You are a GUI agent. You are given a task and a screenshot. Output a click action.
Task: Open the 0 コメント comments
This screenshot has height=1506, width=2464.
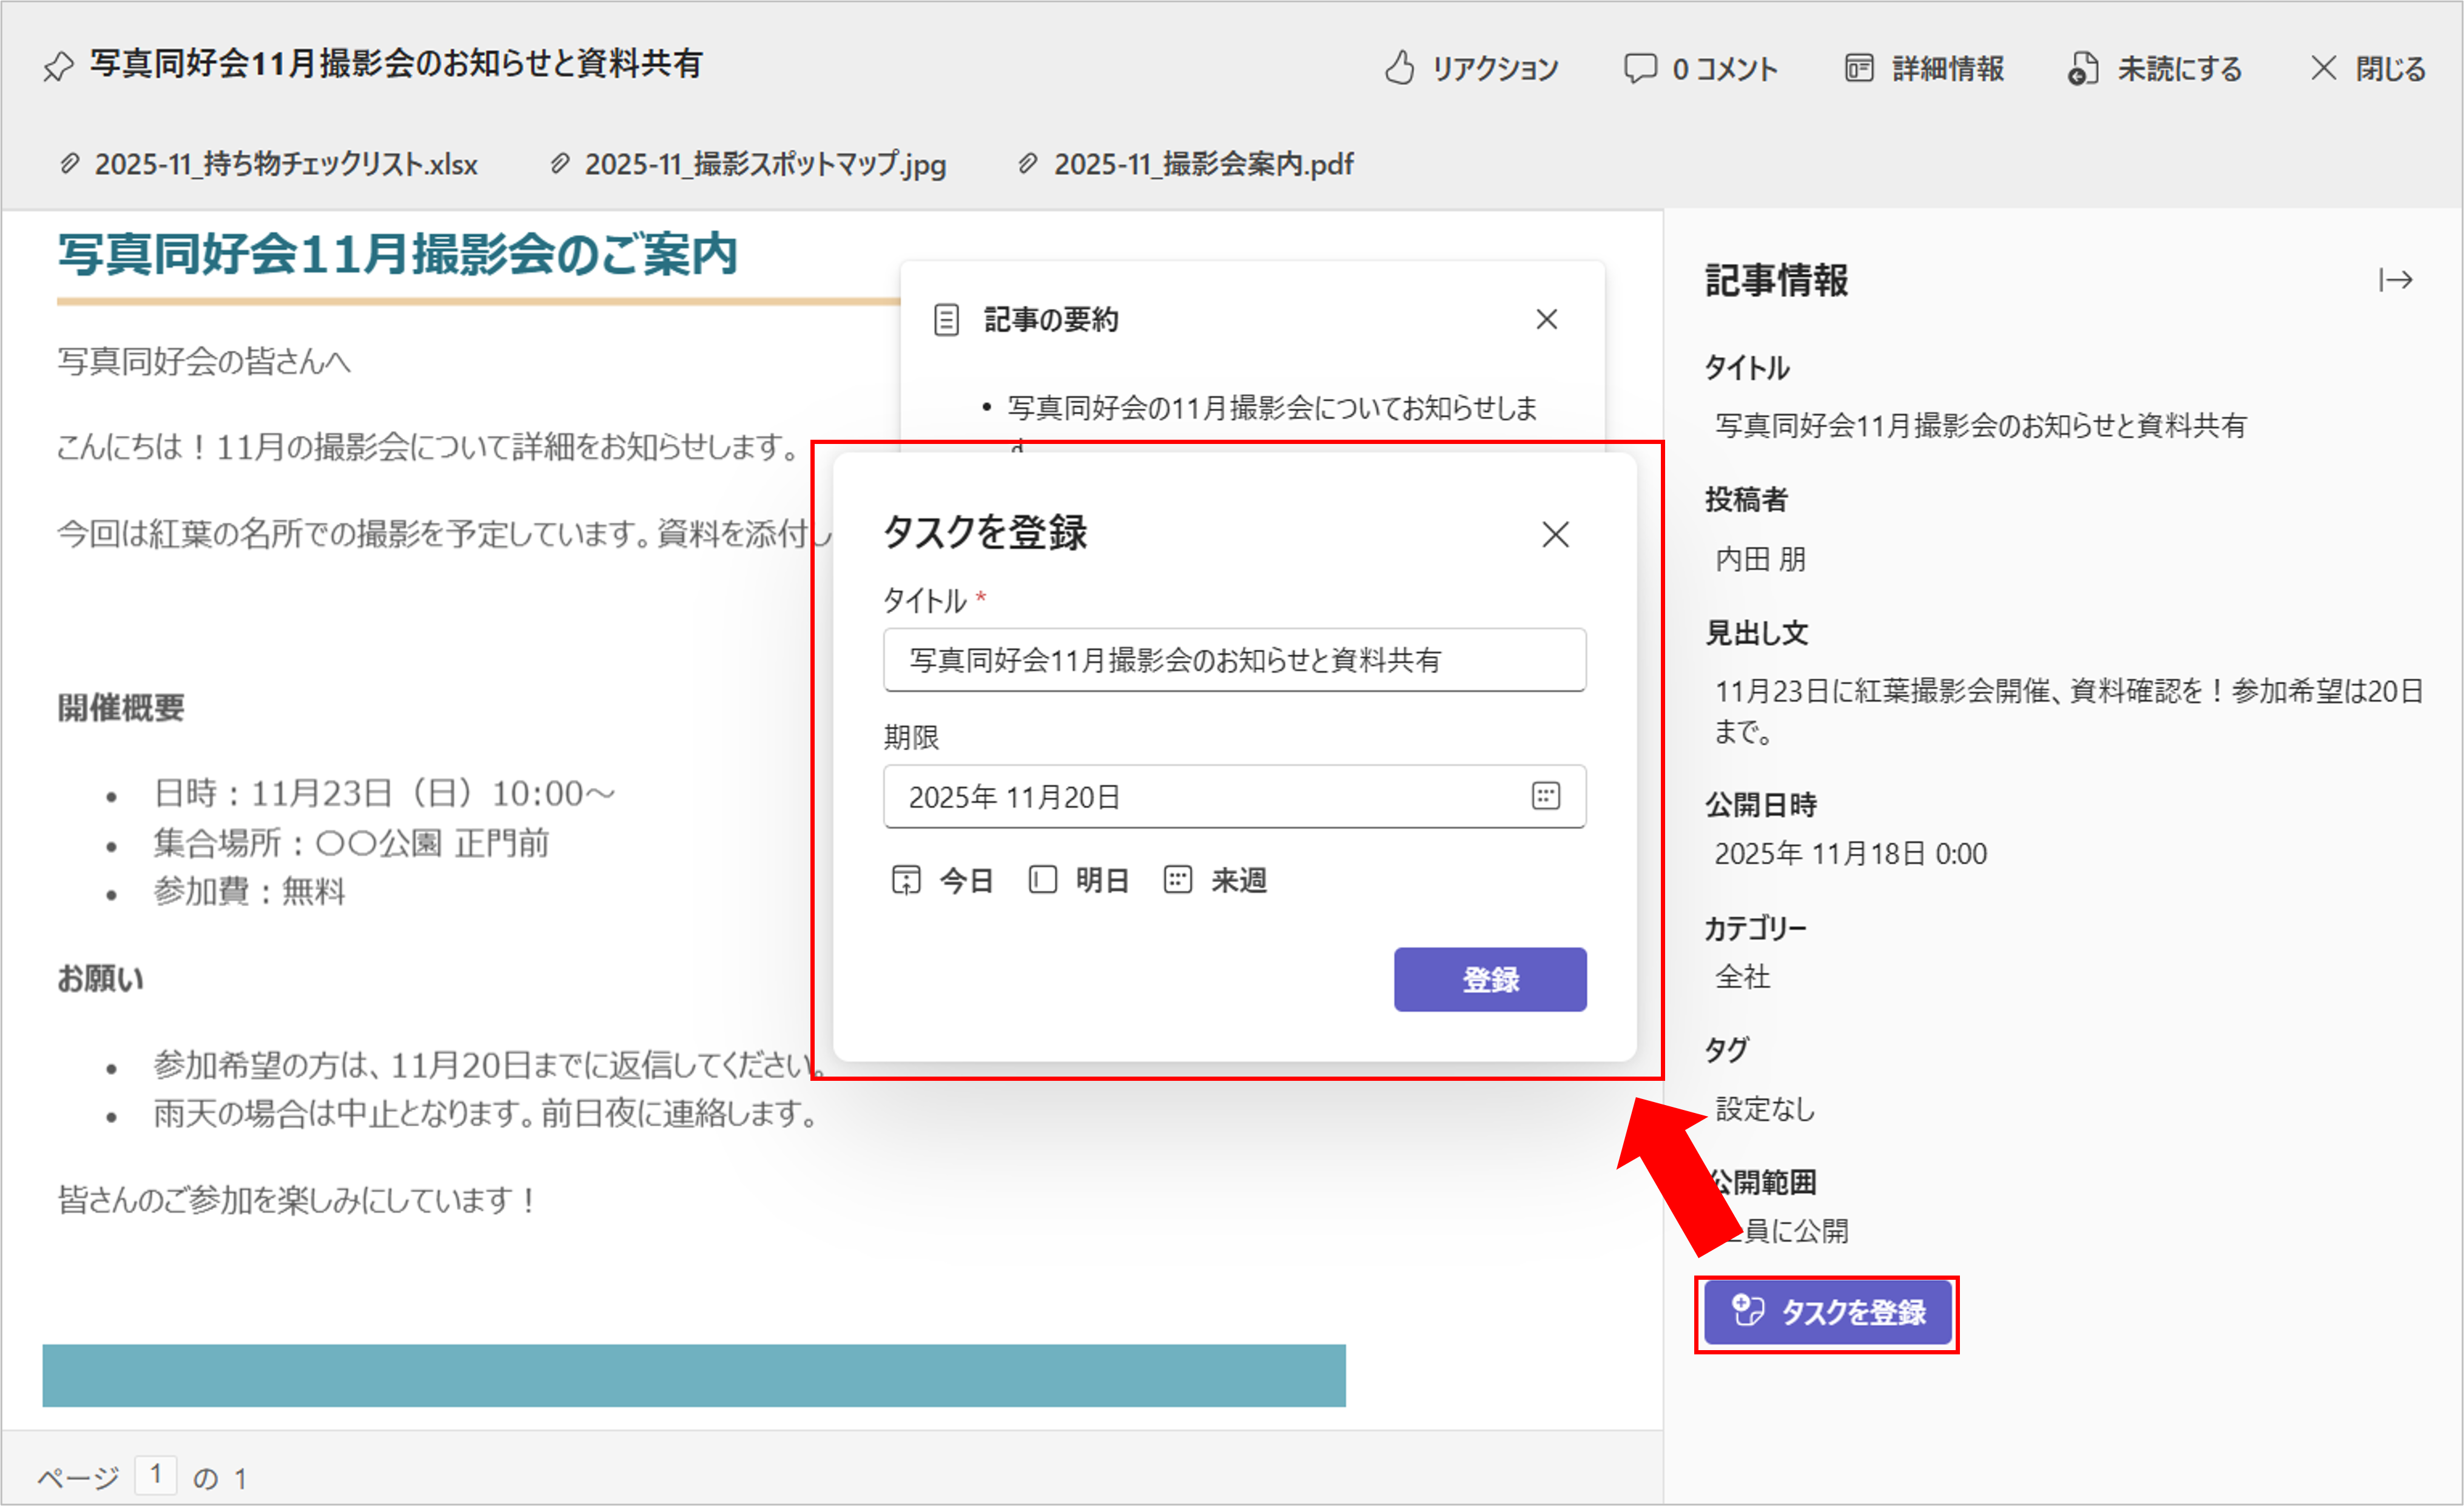(1701, 68)
